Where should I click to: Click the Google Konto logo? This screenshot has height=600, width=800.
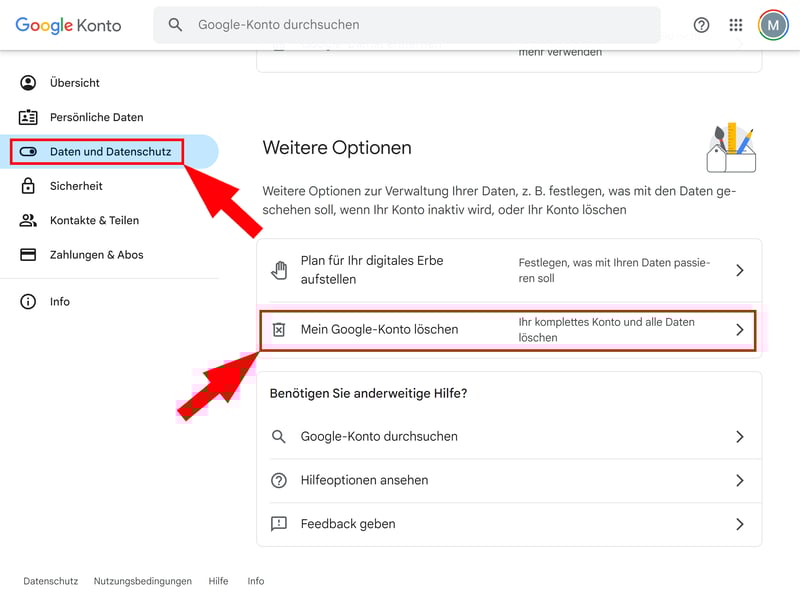click(68, 25)
